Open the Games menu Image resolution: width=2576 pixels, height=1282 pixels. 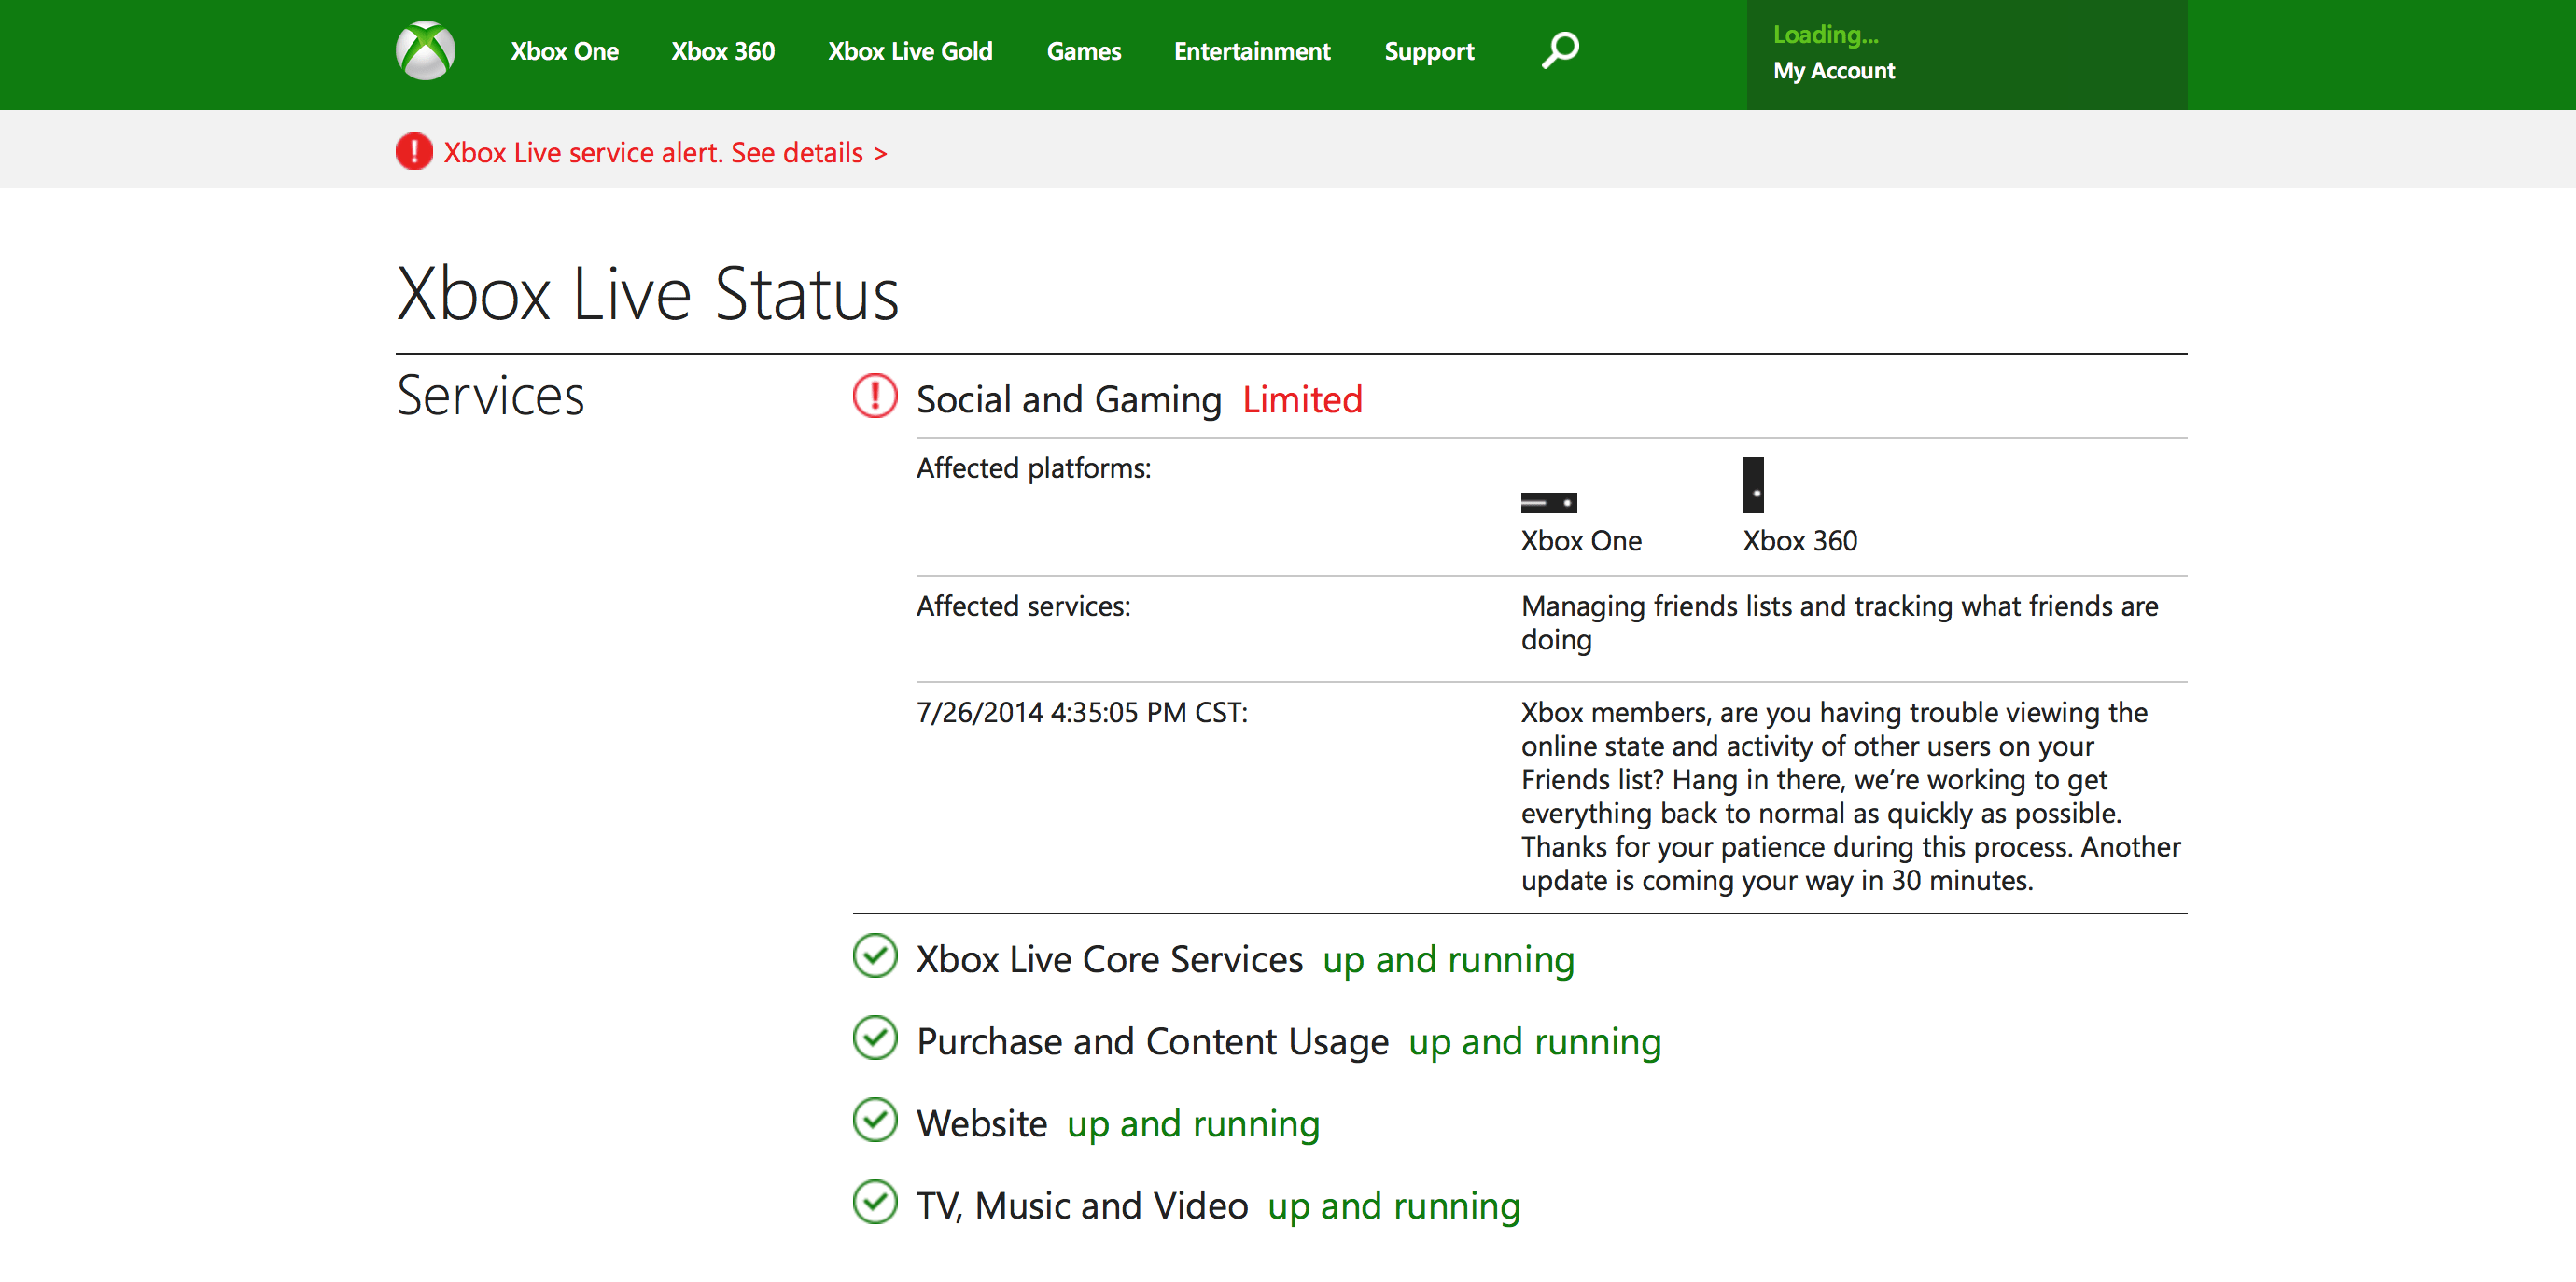1083,51
